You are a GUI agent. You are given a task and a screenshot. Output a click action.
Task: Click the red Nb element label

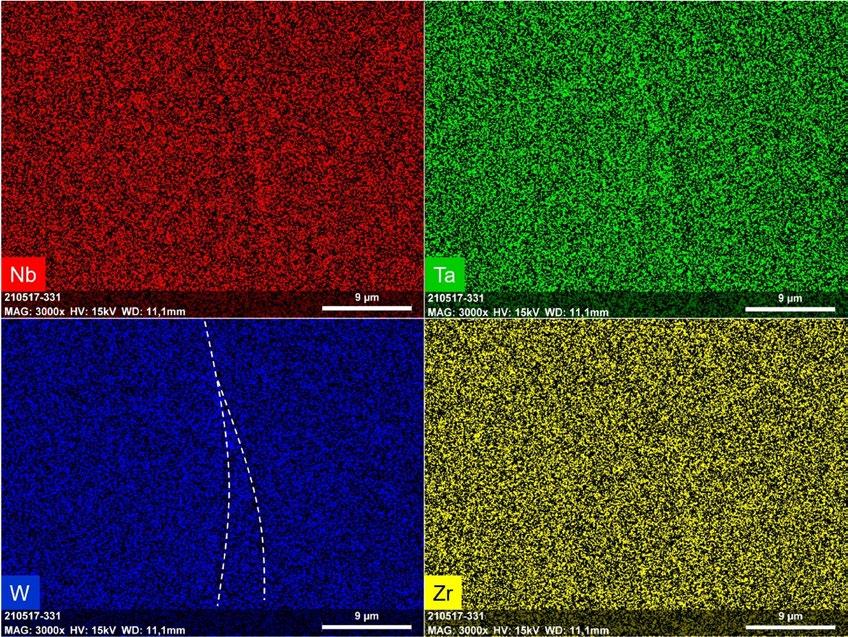point(23,275)
